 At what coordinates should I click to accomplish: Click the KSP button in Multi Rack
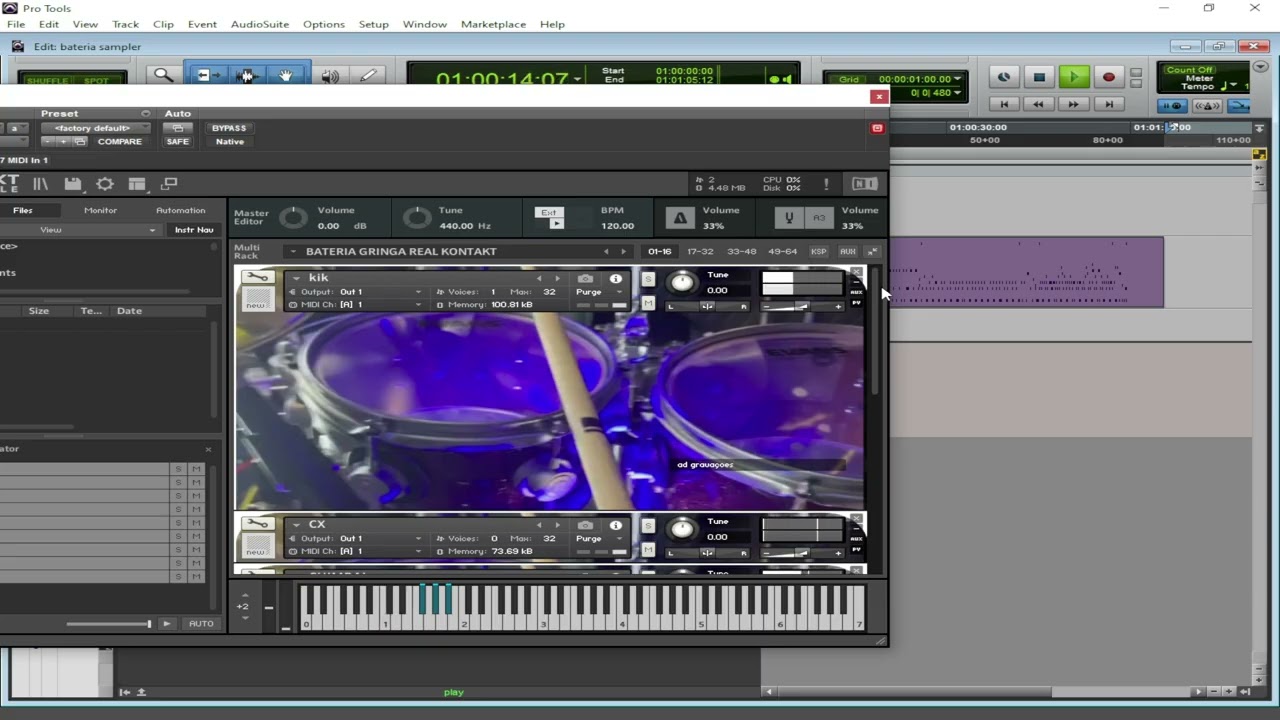point(819,252)
